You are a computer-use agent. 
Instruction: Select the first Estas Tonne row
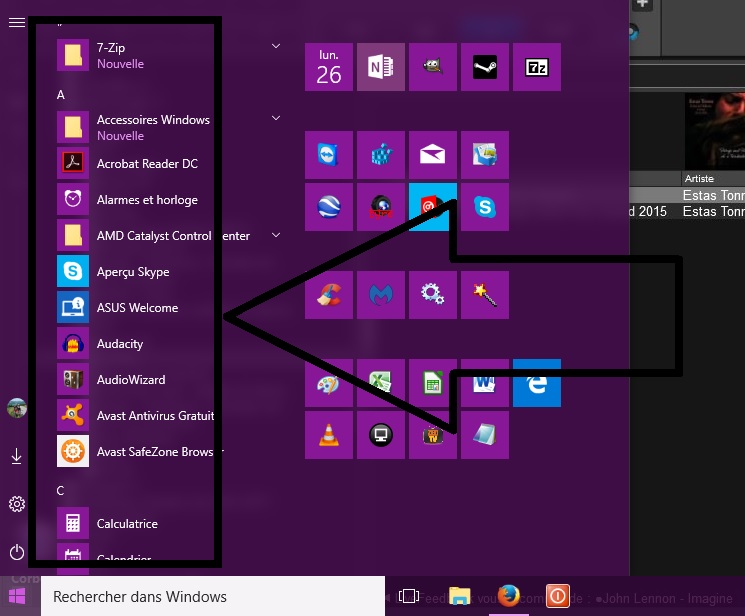click(x=687, y=195)
